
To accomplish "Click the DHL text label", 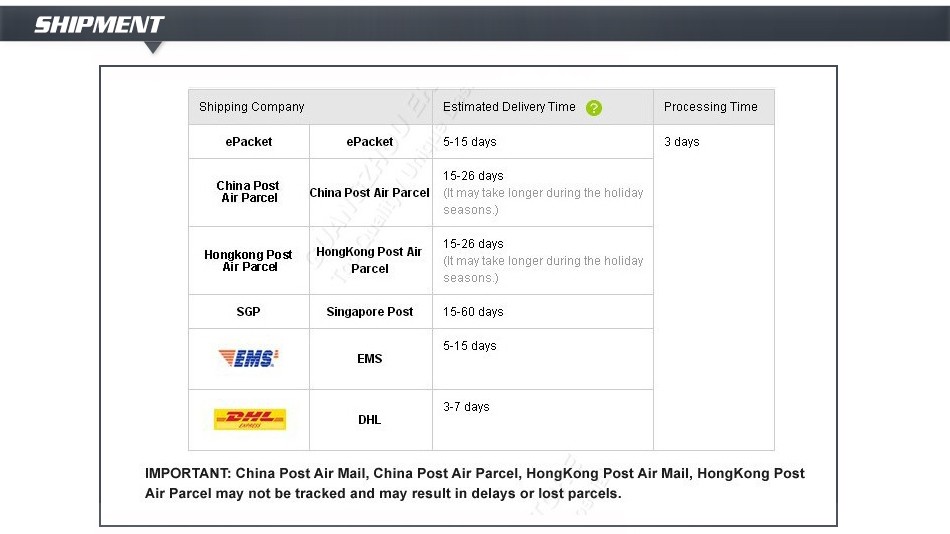I will (370, 419).
